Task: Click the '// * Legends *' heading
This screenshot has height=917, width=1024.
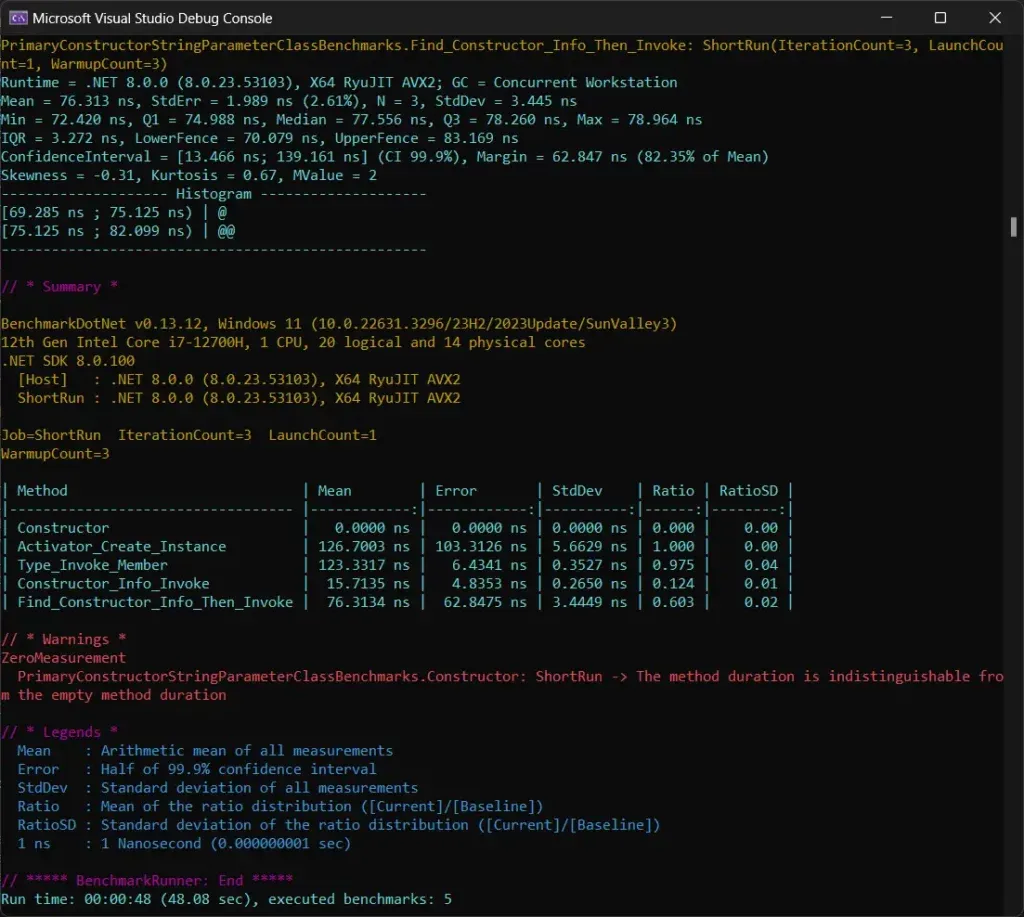Action: (59, 732)
